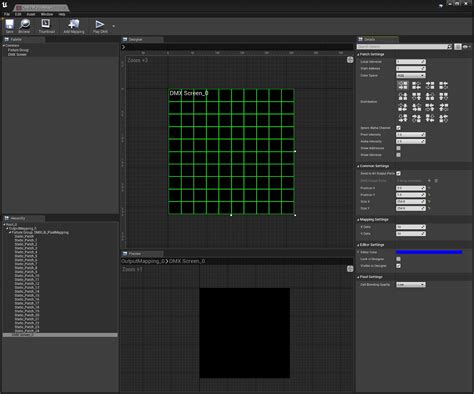The height and width of the screenshot is (394, 474).
Task: Expand the Editor Color property arrow
Action: (x=358, y=252)
